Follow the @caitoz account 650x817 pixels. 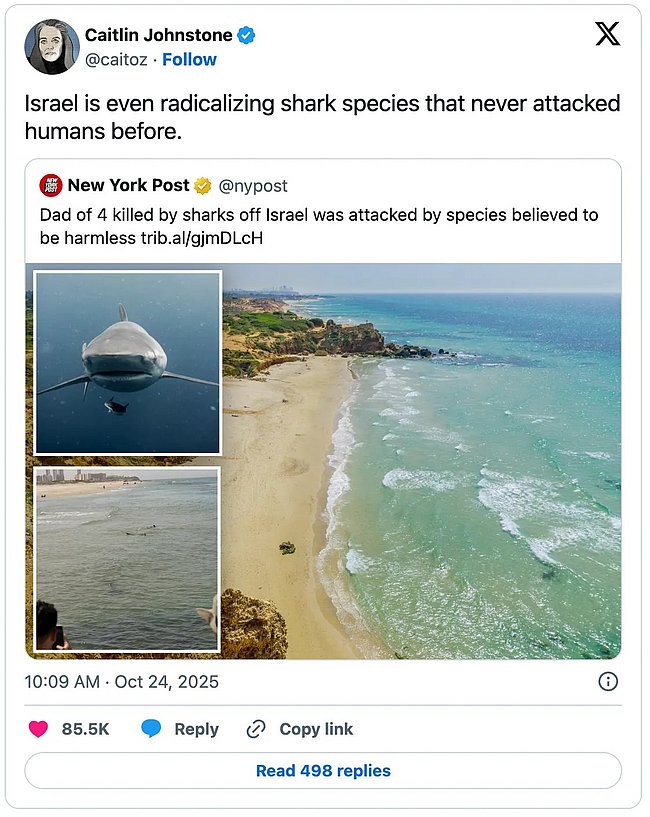point(190,60)
